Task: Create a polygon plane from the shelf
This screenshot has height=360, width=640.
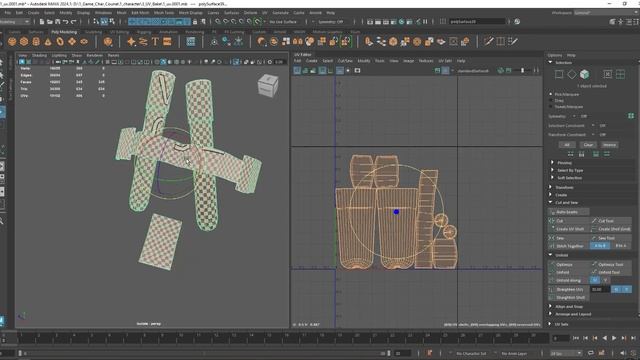Action: (72, 41)
